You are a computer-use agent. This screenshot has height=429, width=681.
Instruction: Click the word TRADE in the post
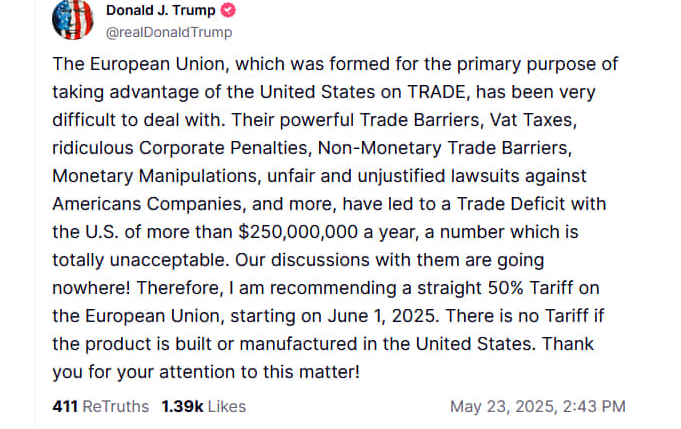(438, 92)
